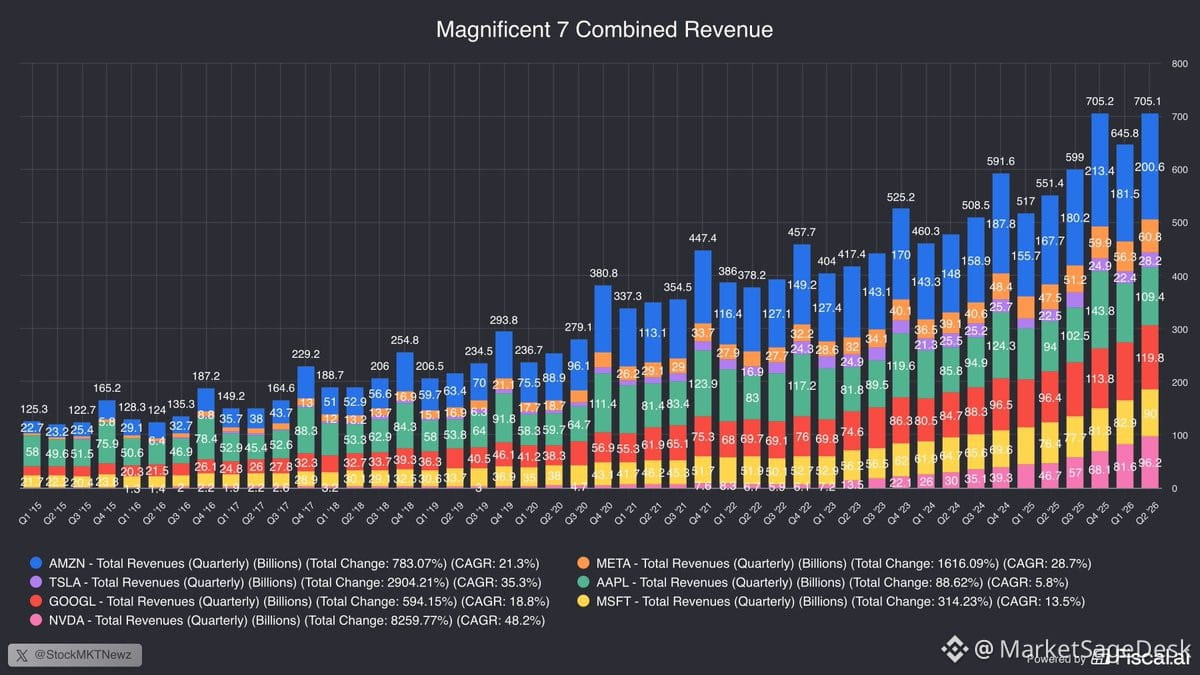The height and width of the screenshot is (675, 1200).
Task: Click the 254.8 bar total label
Action: [405, 340]
